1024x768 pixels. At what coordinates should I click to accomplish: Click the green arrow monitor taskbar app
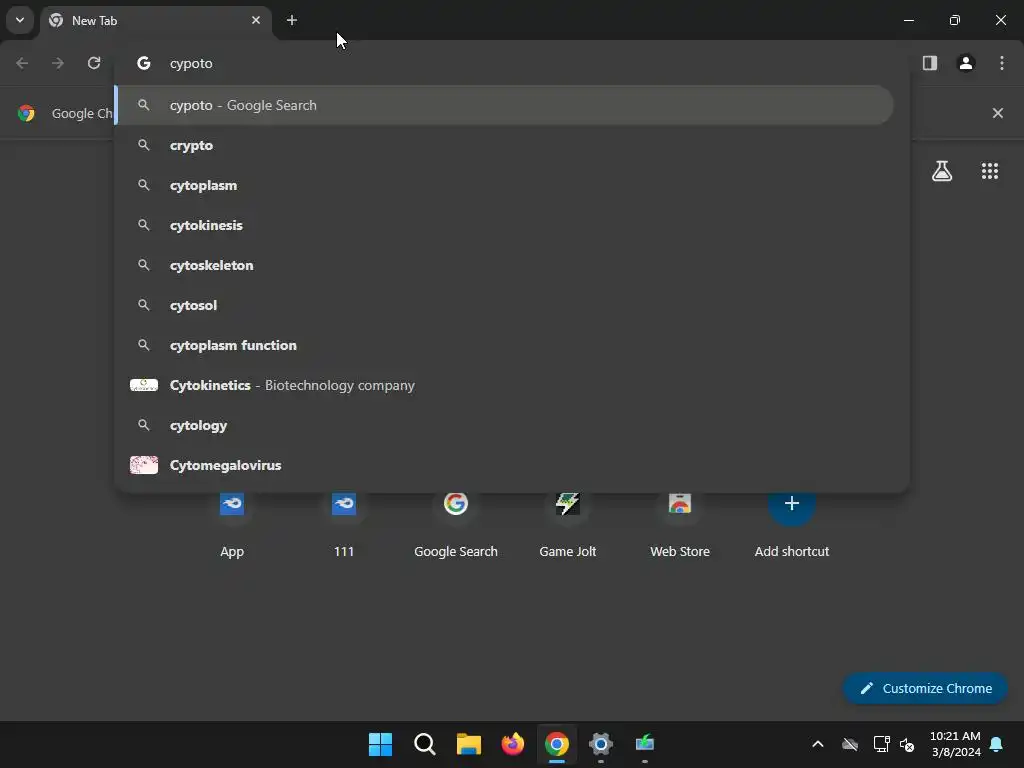[645, 744]
